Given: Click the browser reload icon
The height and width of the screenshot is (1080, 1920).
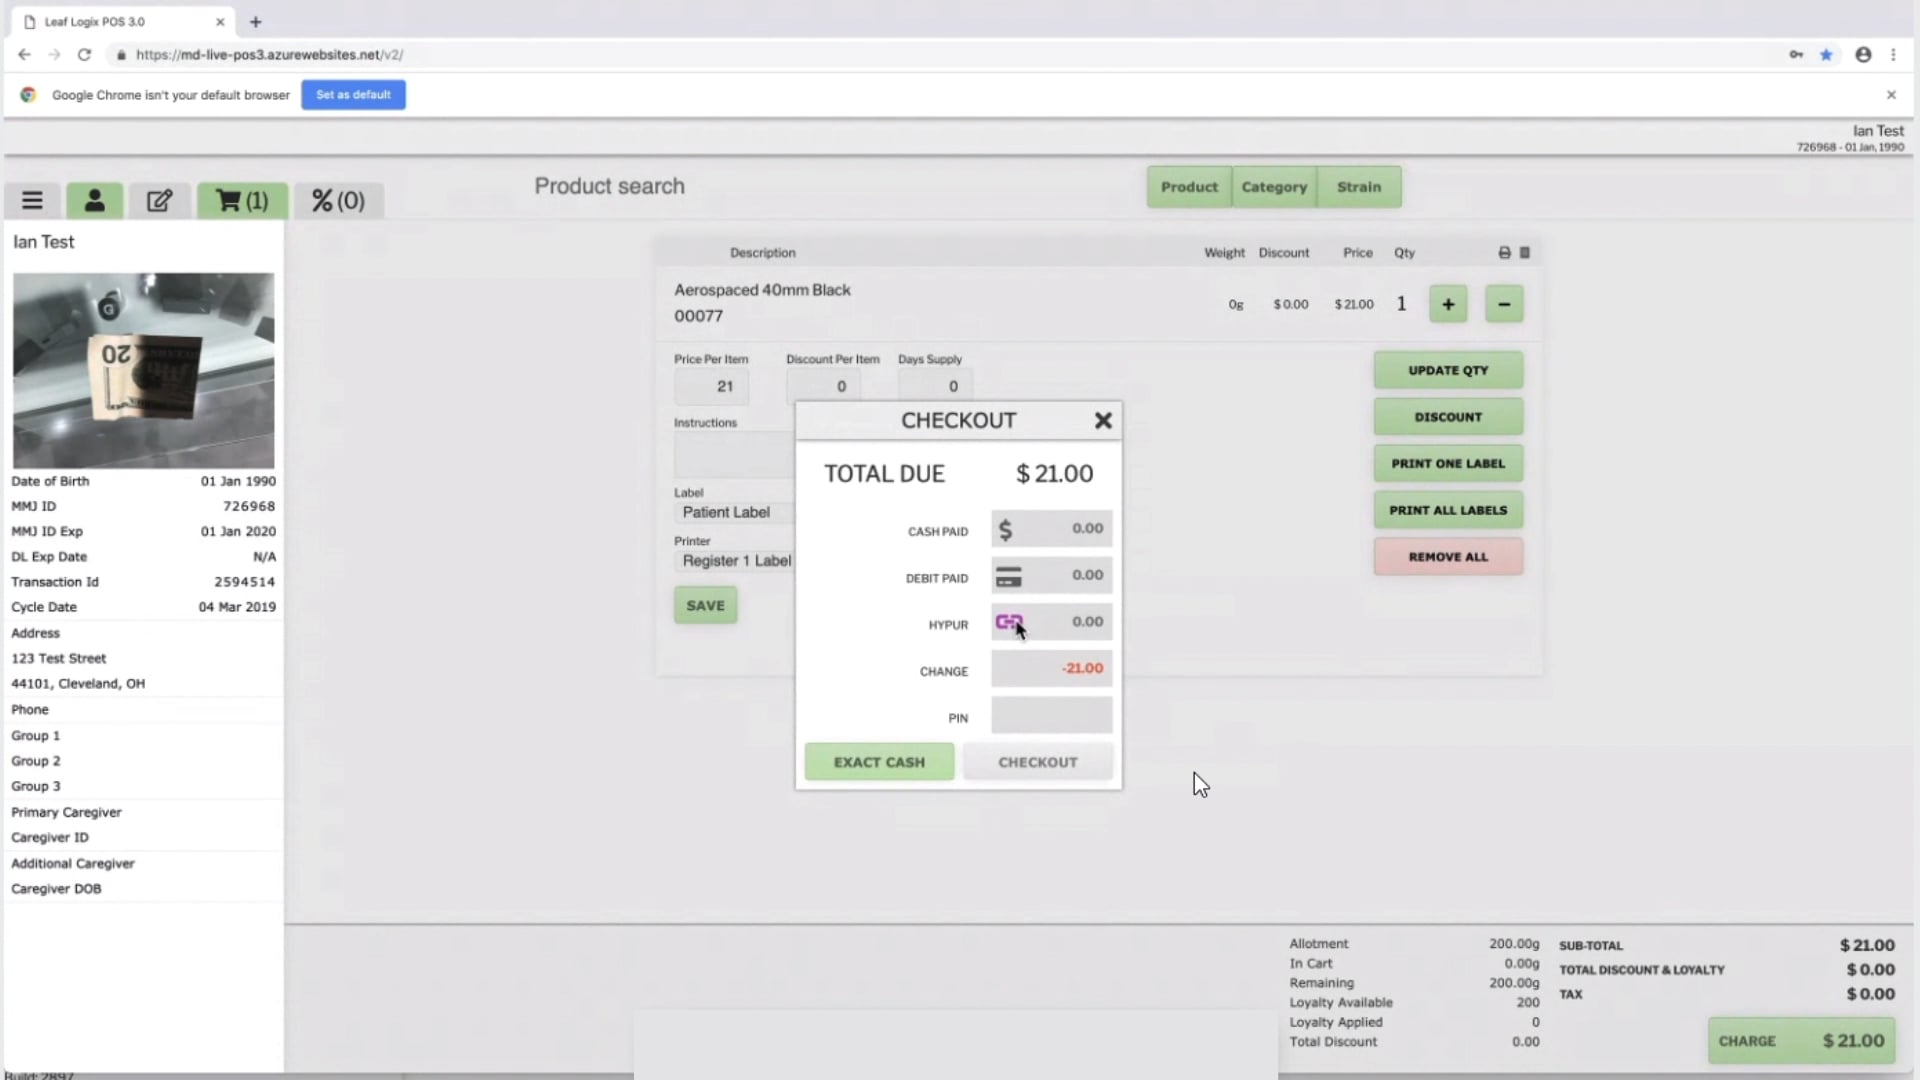Looking at the screenshot, I should 84,55.
